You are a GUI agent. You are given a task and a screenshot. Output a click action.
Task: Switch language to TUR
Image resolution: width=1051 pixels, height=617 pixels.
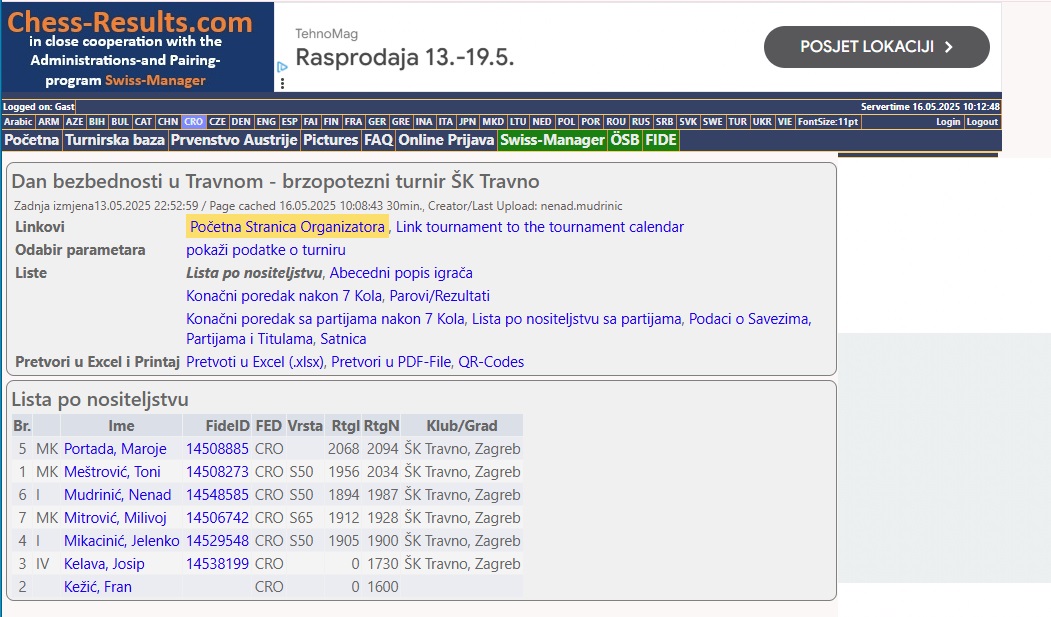click(737, 122)
